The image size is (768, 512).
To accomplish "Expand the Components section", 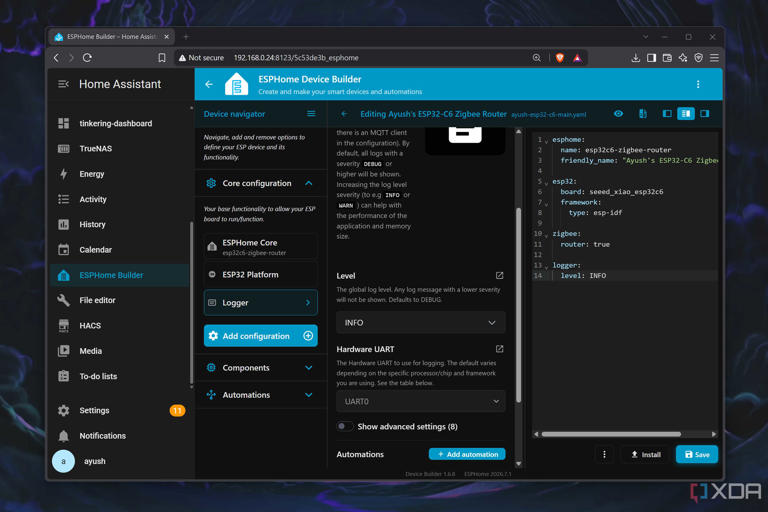I will (x=309, y=367).
